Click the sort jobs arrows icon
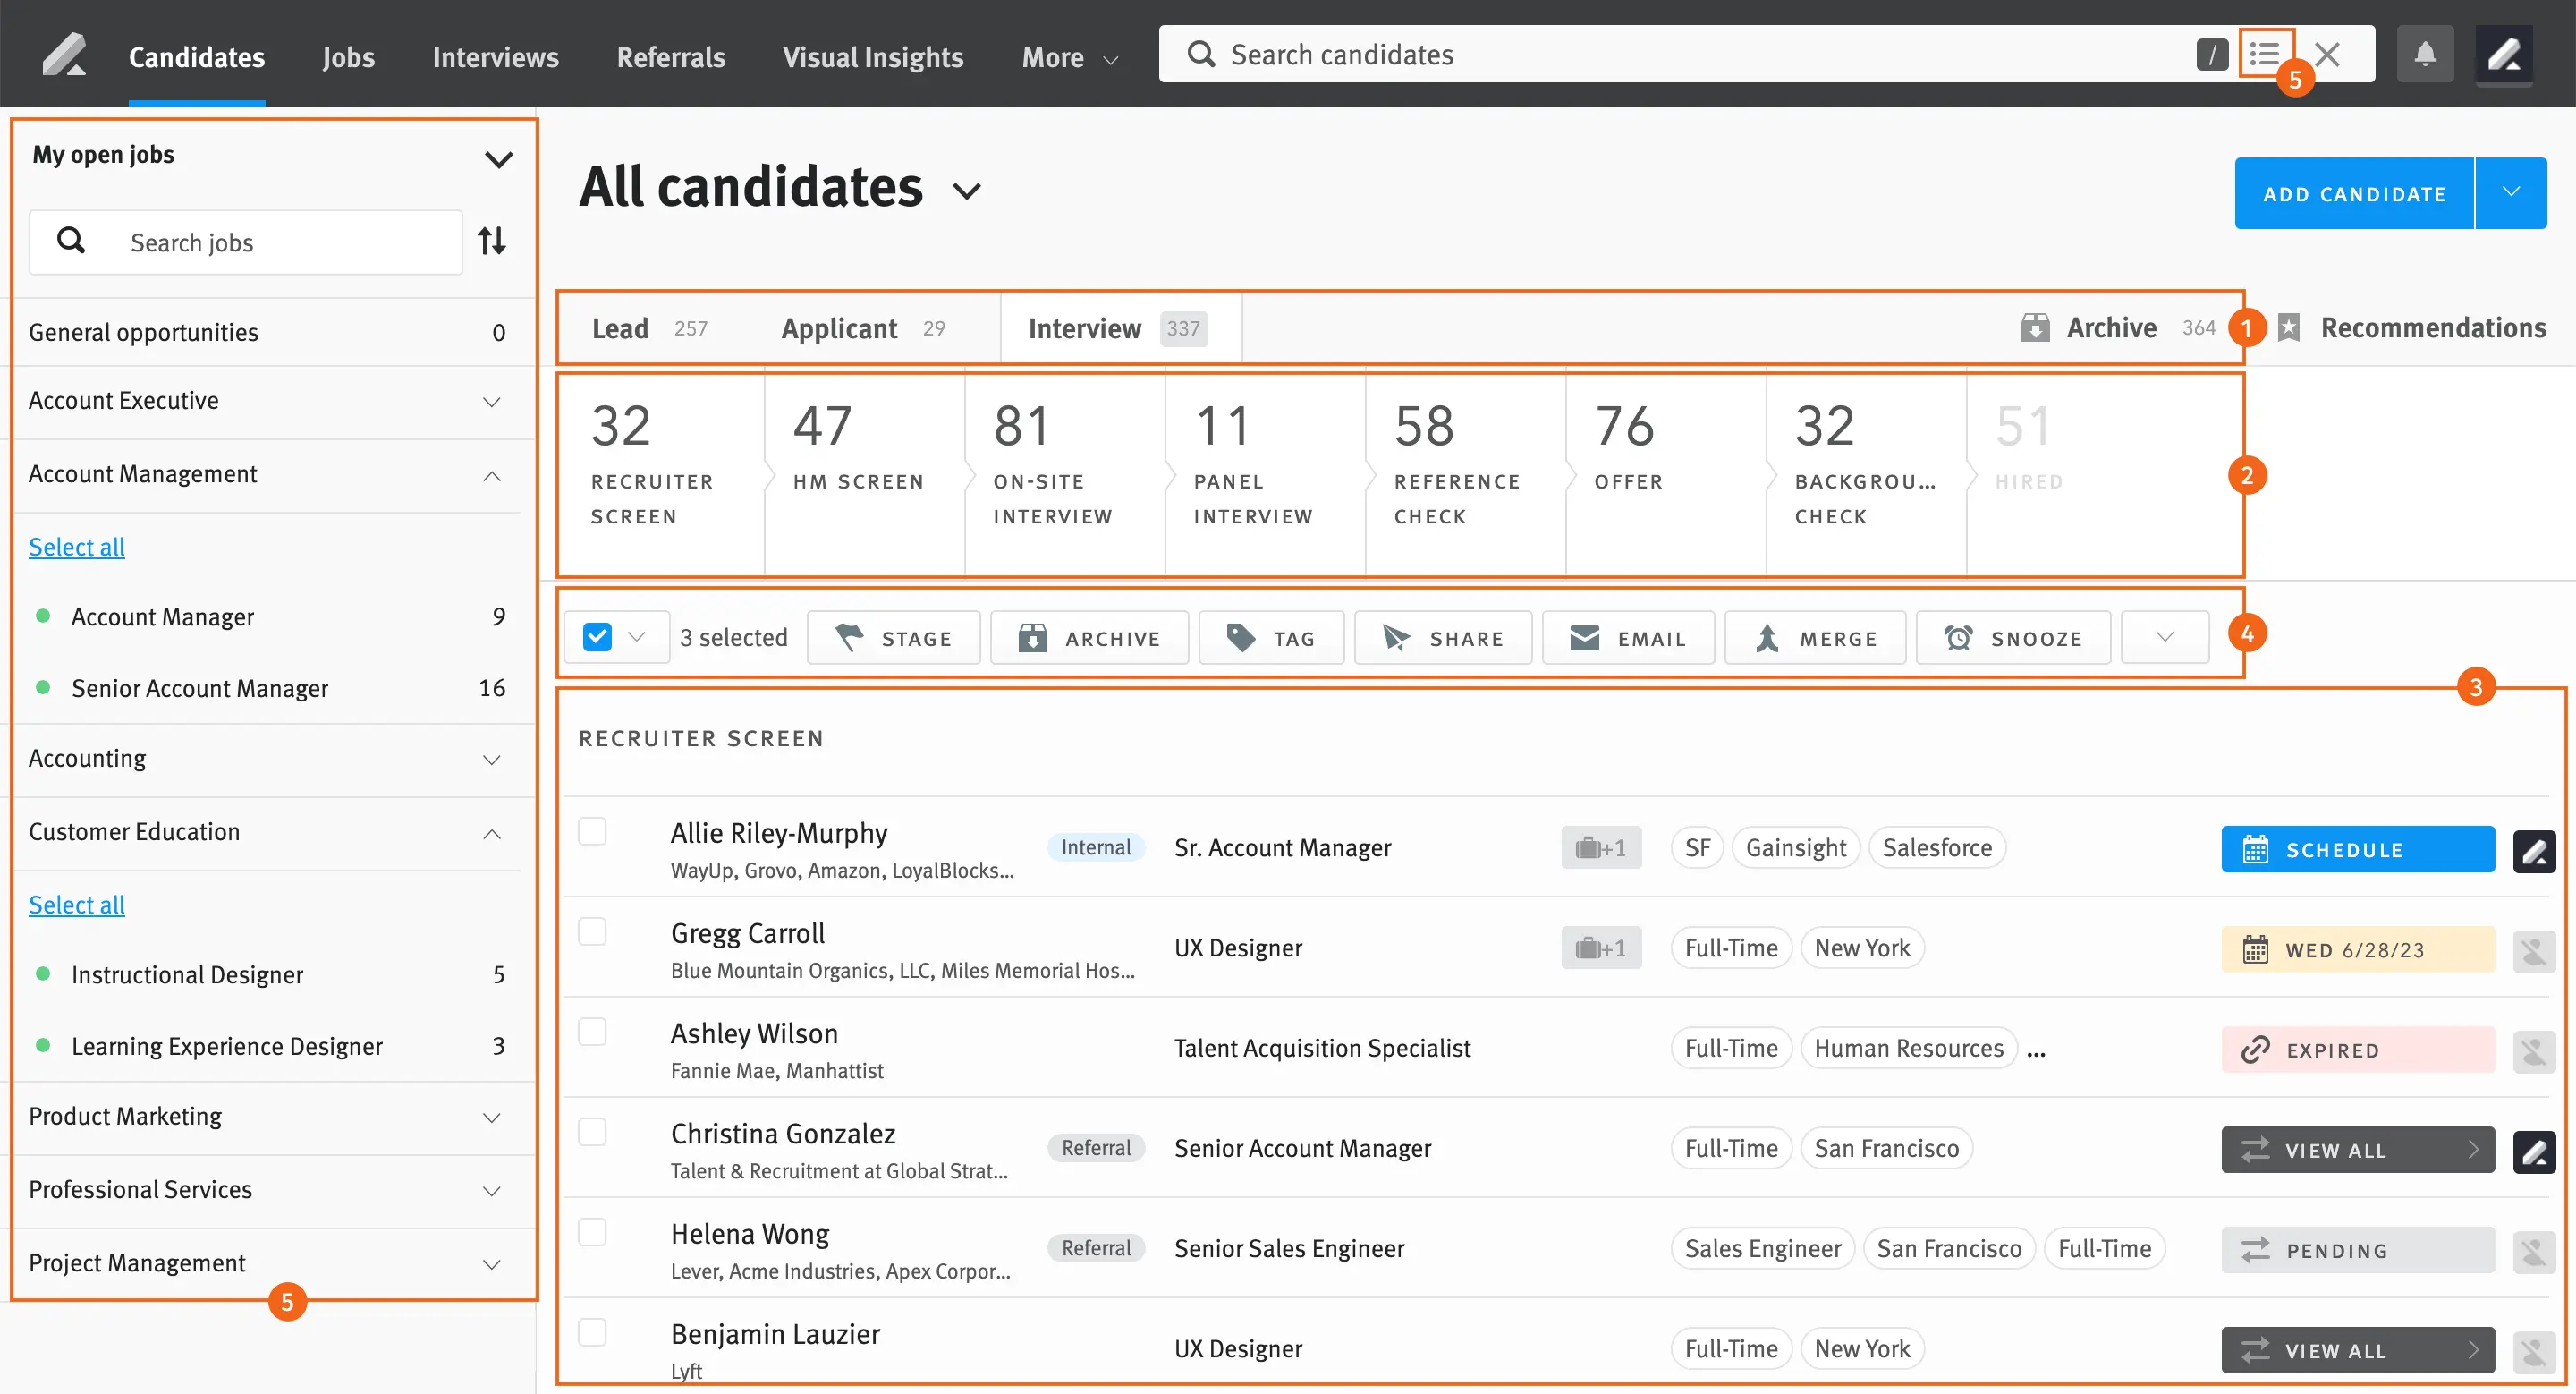 point(492,241)
